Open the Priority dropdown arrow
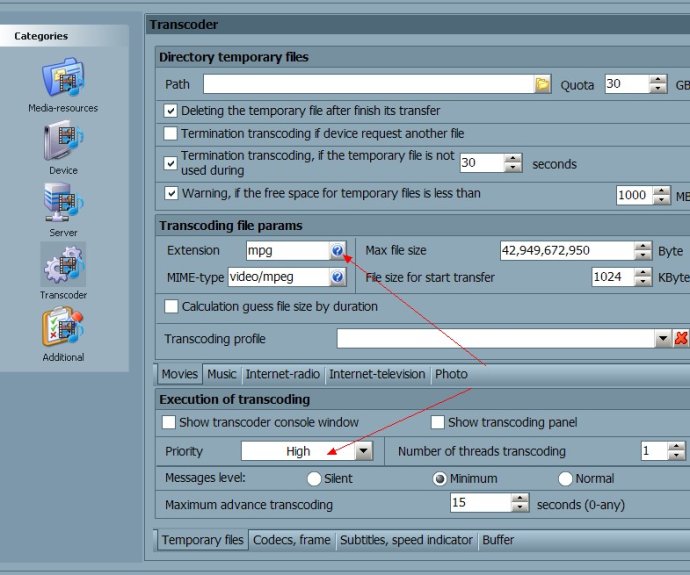Screen dimensions: 690x575 364,451
